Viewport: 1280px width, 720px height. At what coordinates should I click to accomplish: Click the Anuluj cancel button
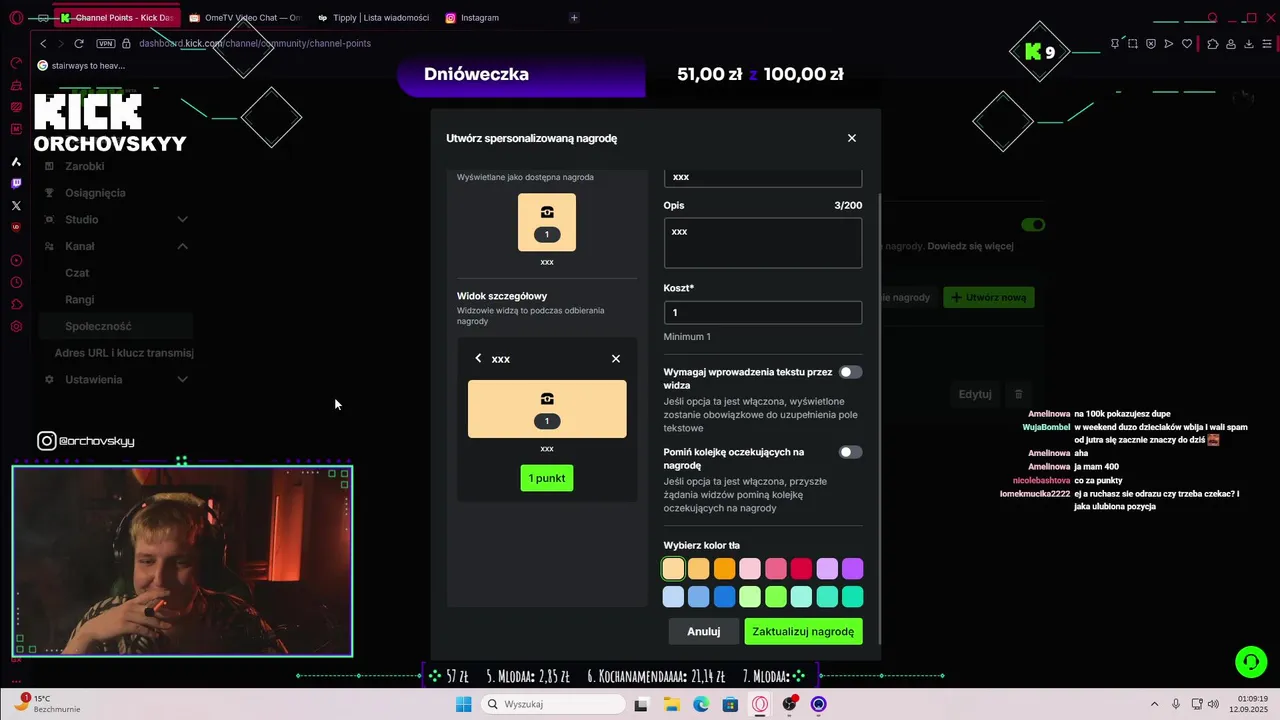pos(704,631)
